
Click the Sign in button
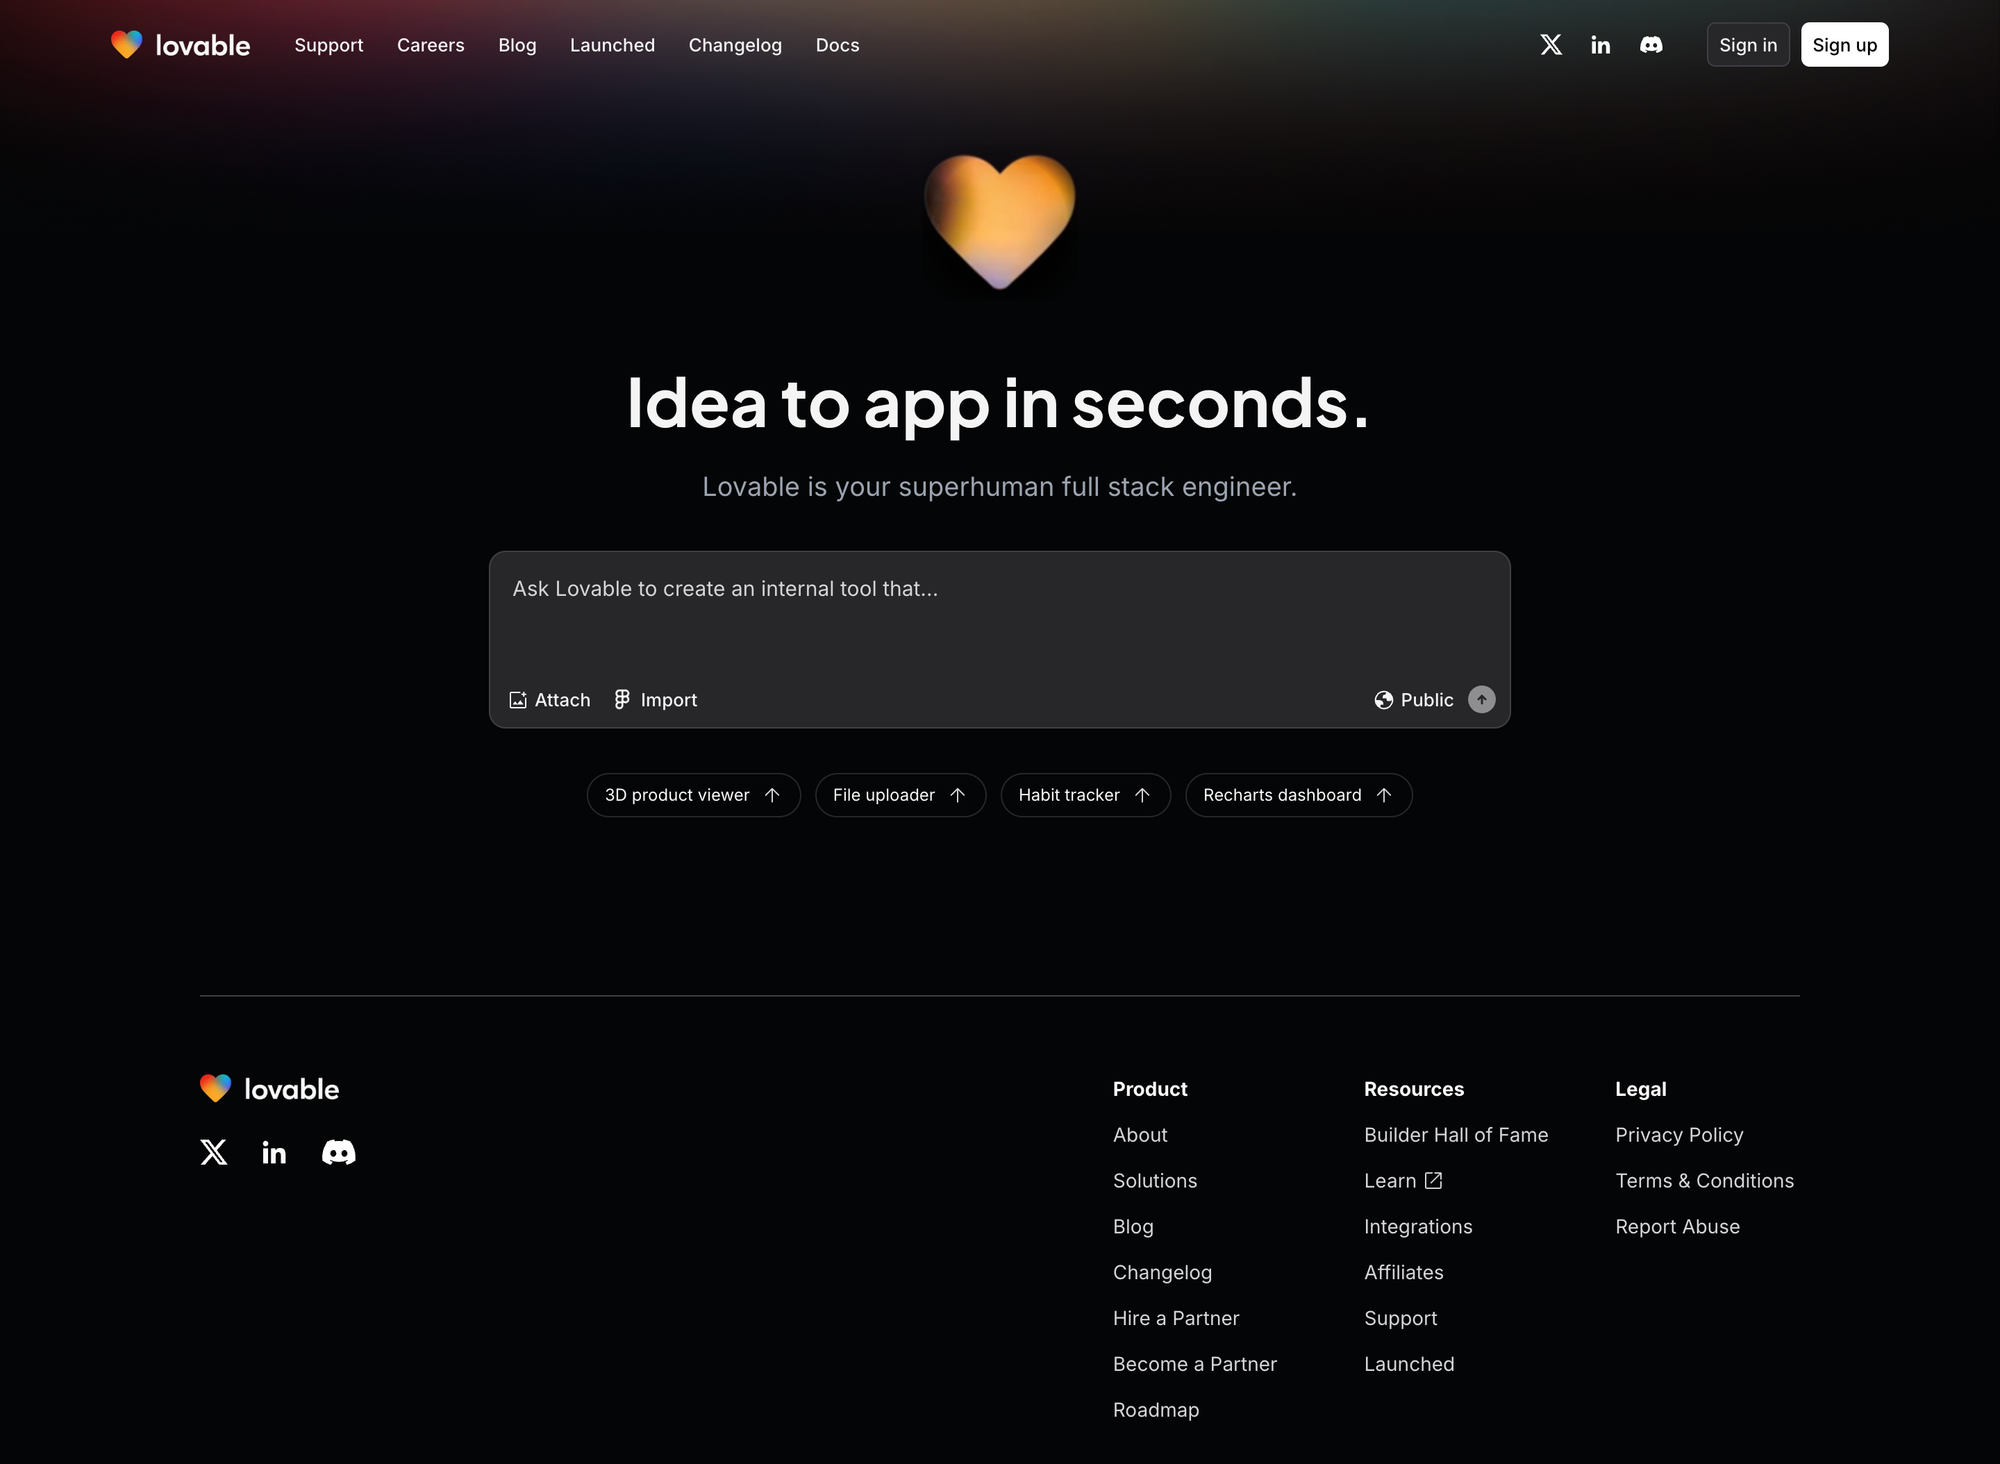click(x=1748, y=45)
